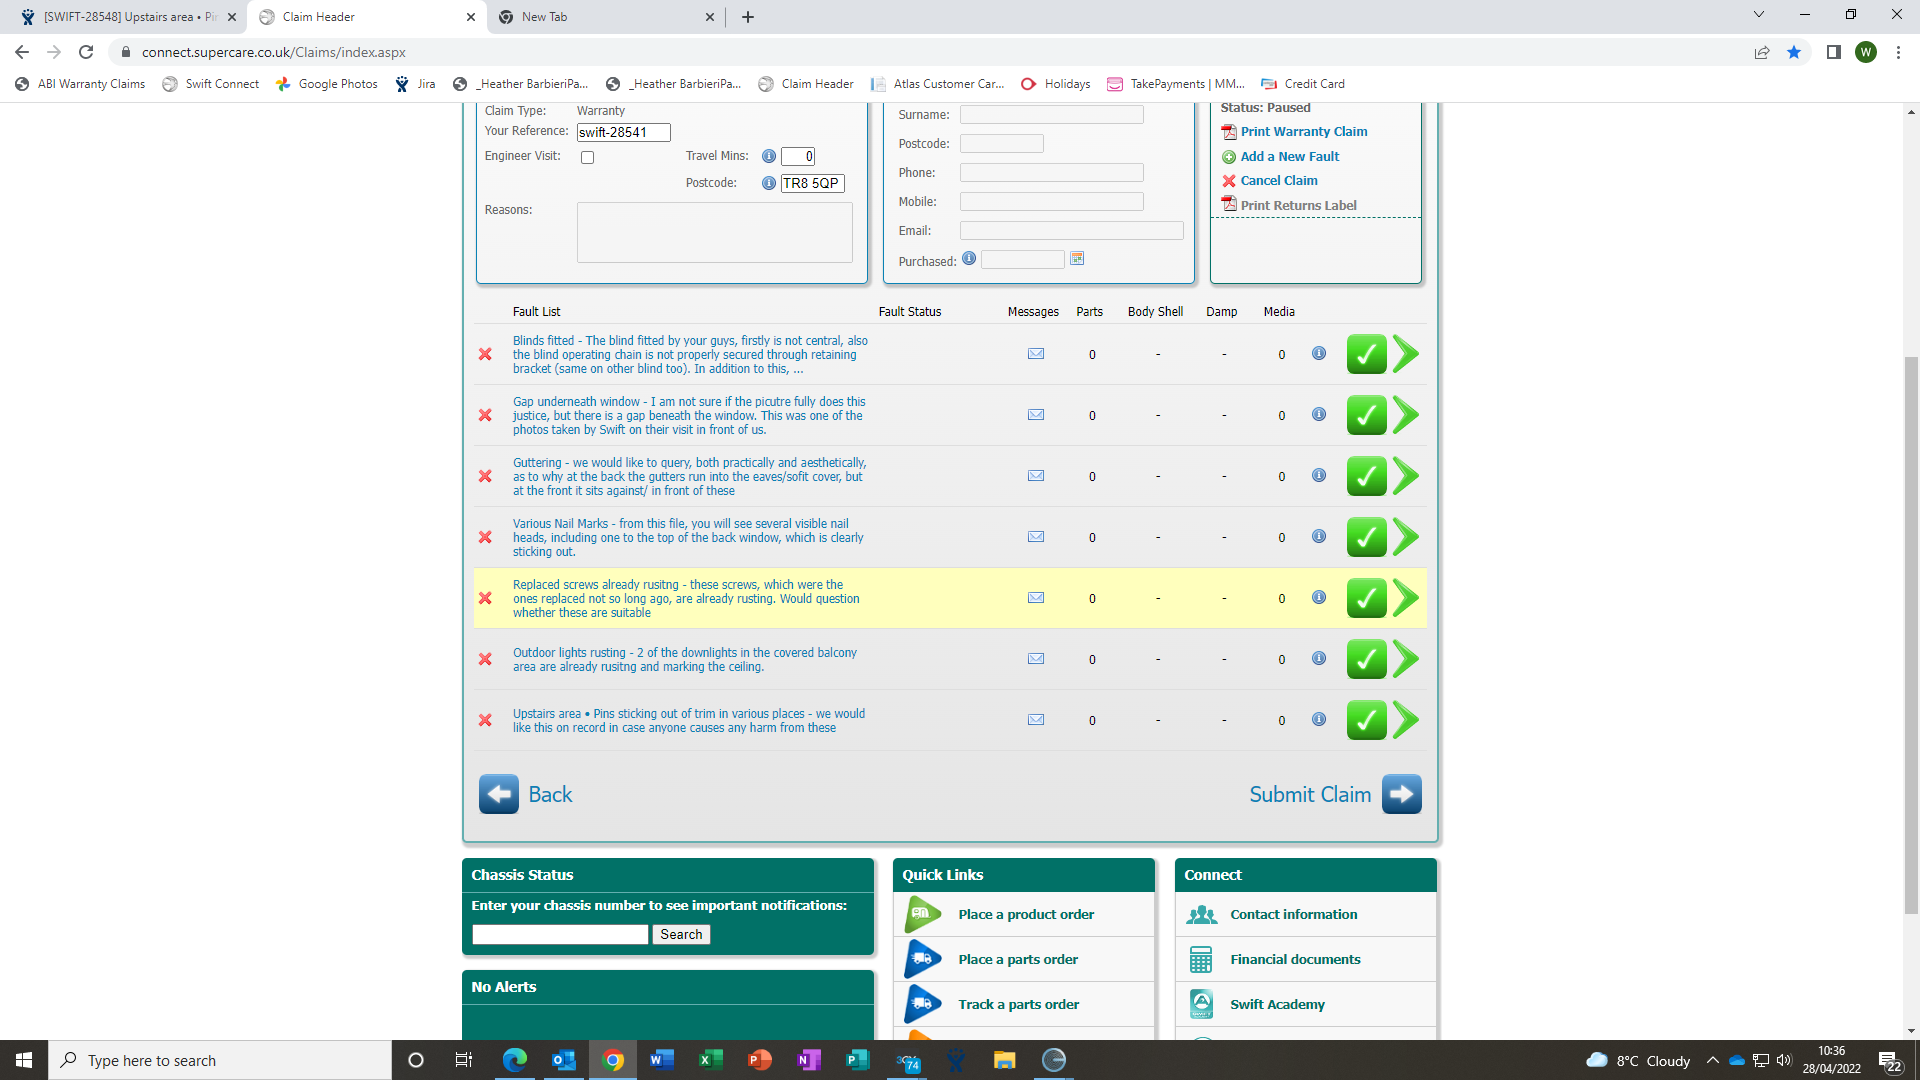
Task: Open messages envelope for Guttering fault
Action: coord(1036,476)
